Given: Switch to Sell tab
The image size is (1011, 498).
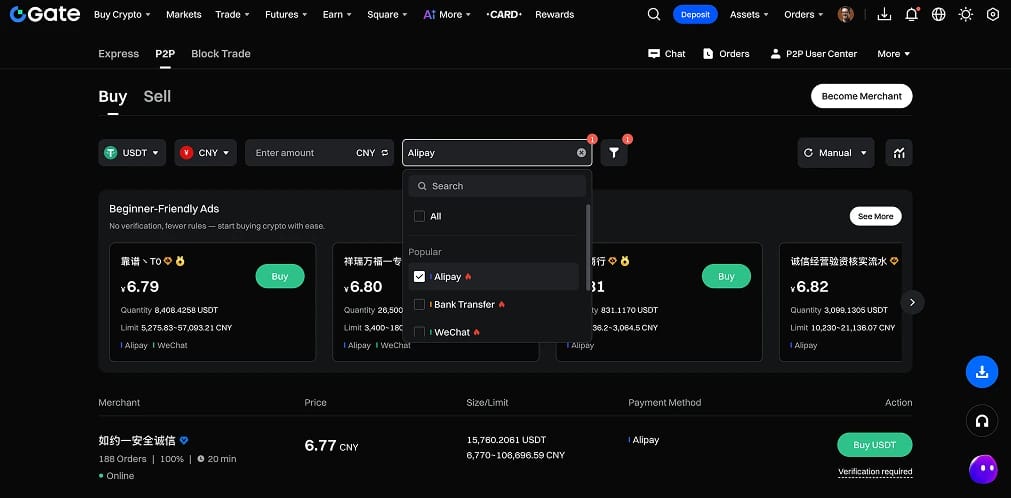Looking at the screenshot, I should pyautogui.click(x=157, y=96).
